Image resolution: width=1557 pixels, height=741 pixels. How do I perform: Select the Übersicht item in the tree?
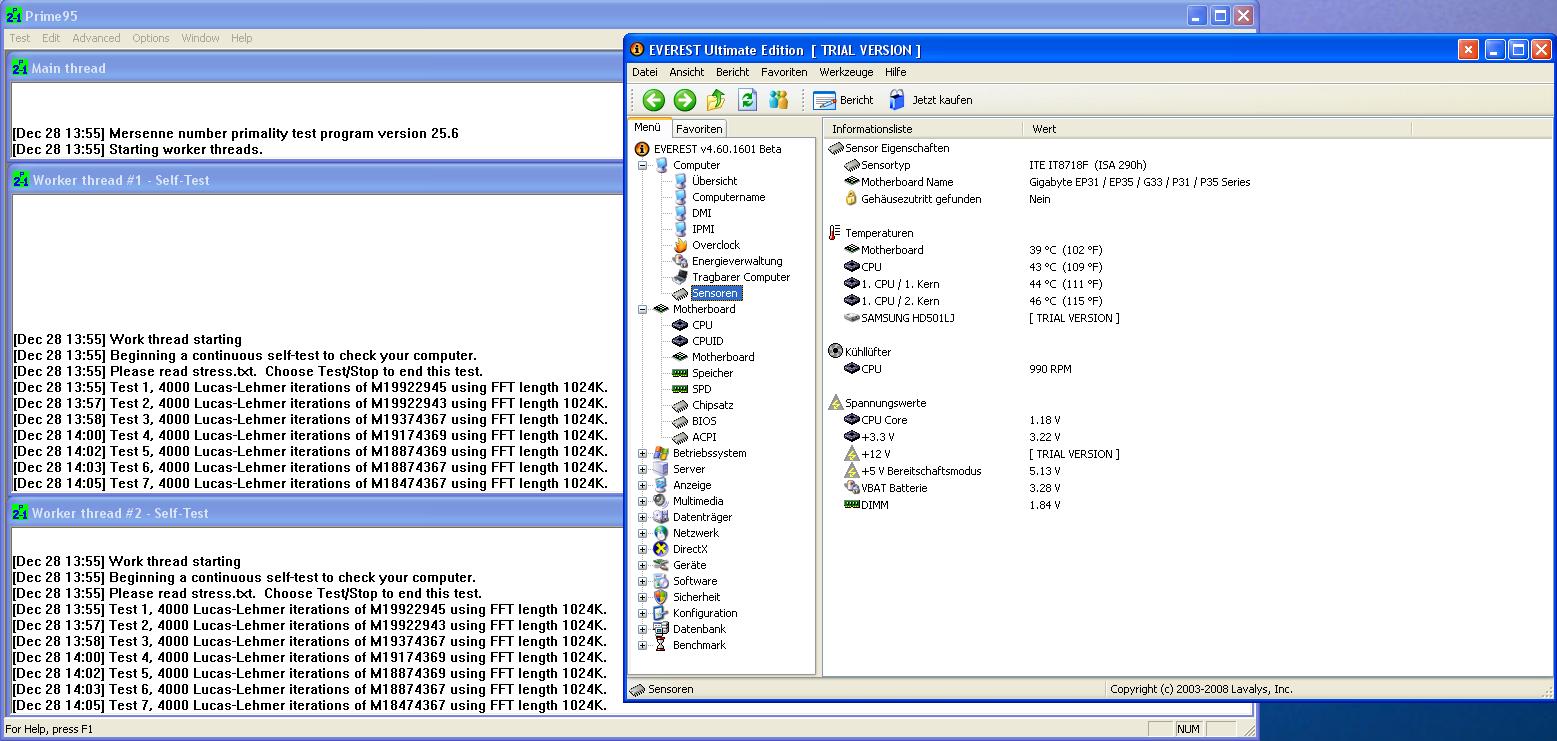714,181
